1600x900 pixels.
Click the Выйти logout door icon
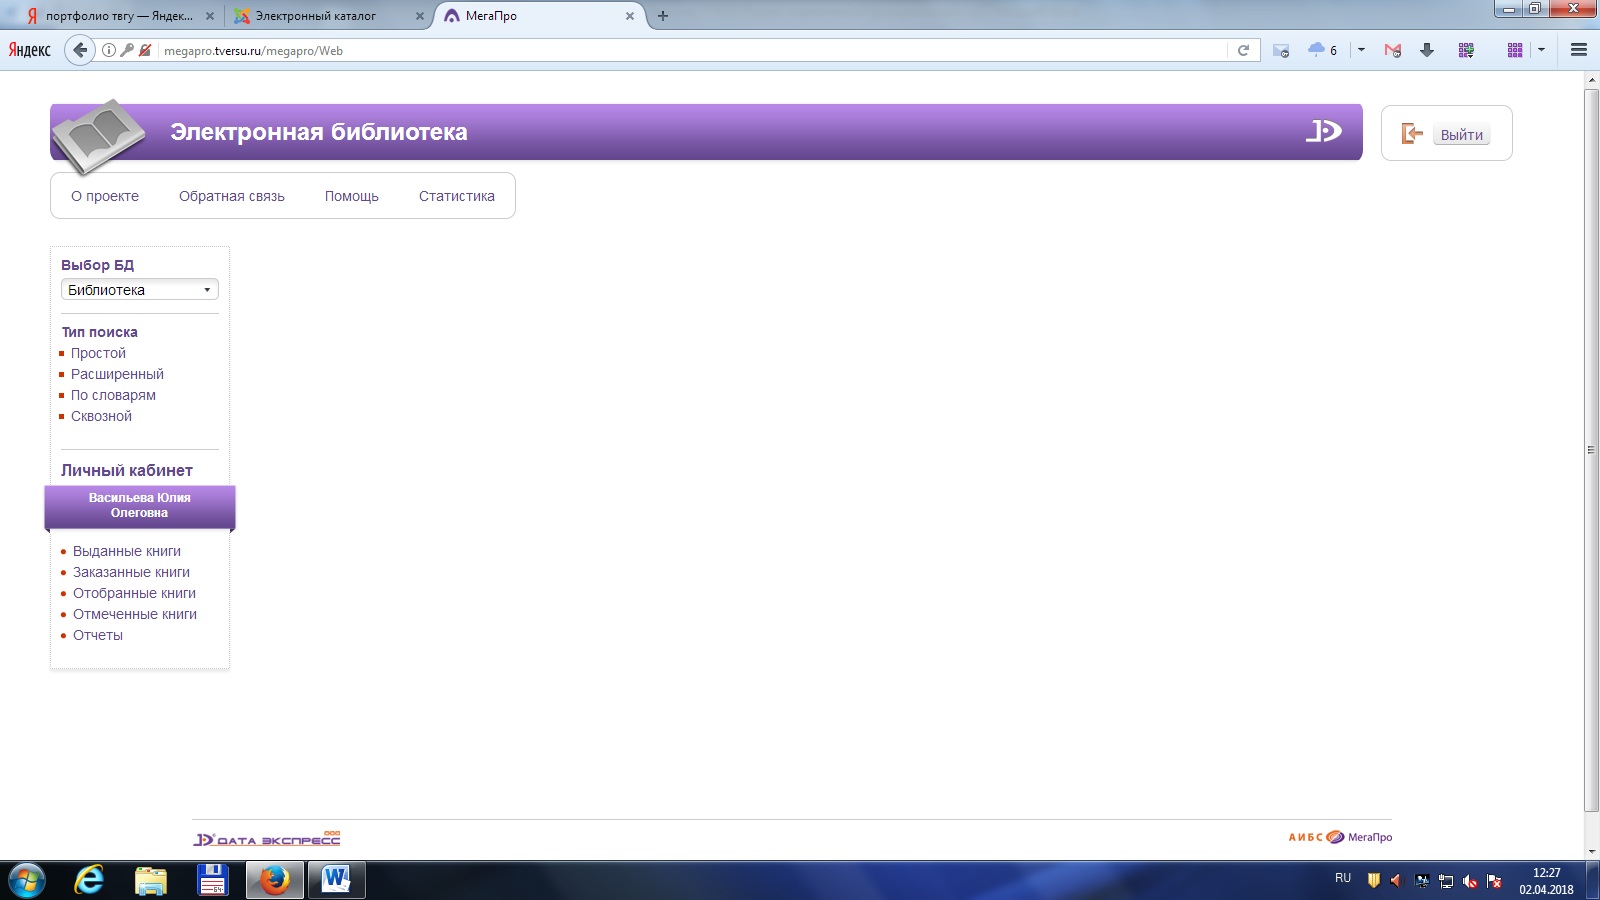click(x=1411, y=134)
